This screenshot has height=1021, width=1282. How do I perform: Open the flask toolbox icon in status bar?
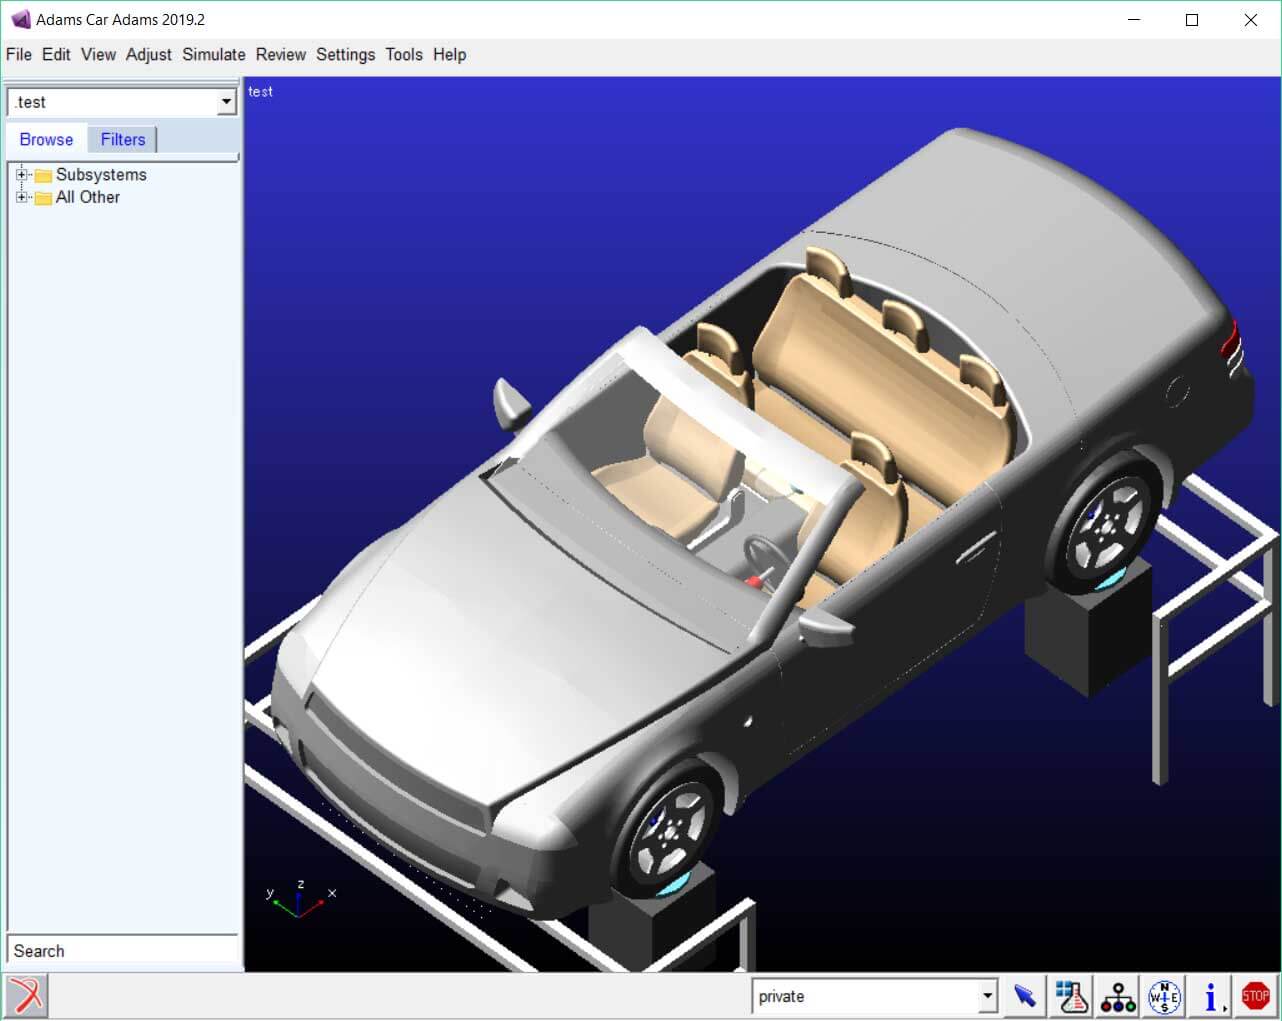point(1071,996)
